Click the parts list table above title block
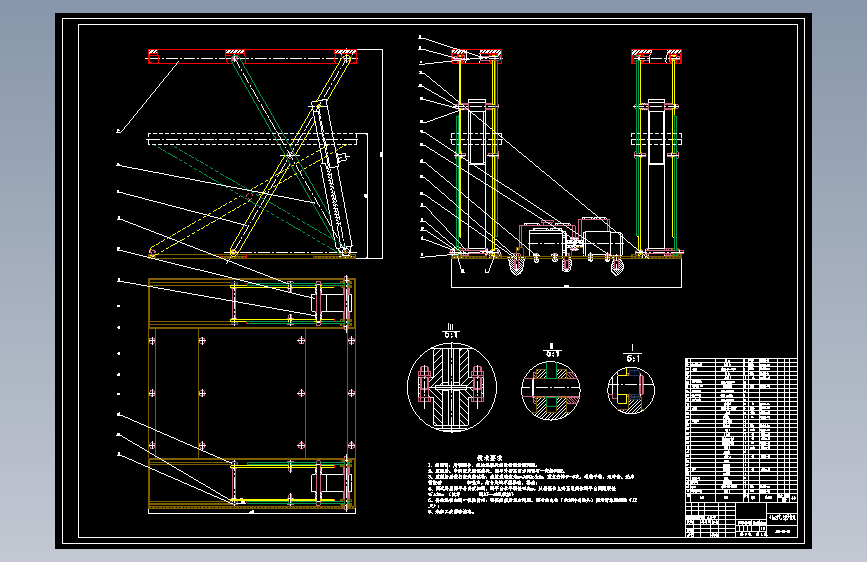The width and height of the screenshot is (867, 562). pos(741,430)
